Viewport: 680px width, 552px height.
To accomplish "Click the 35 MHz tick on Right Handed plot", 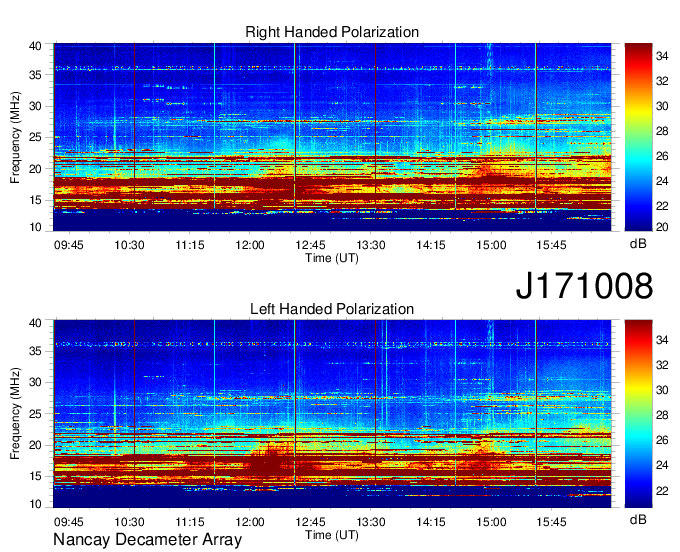I will tap(35, 75).
